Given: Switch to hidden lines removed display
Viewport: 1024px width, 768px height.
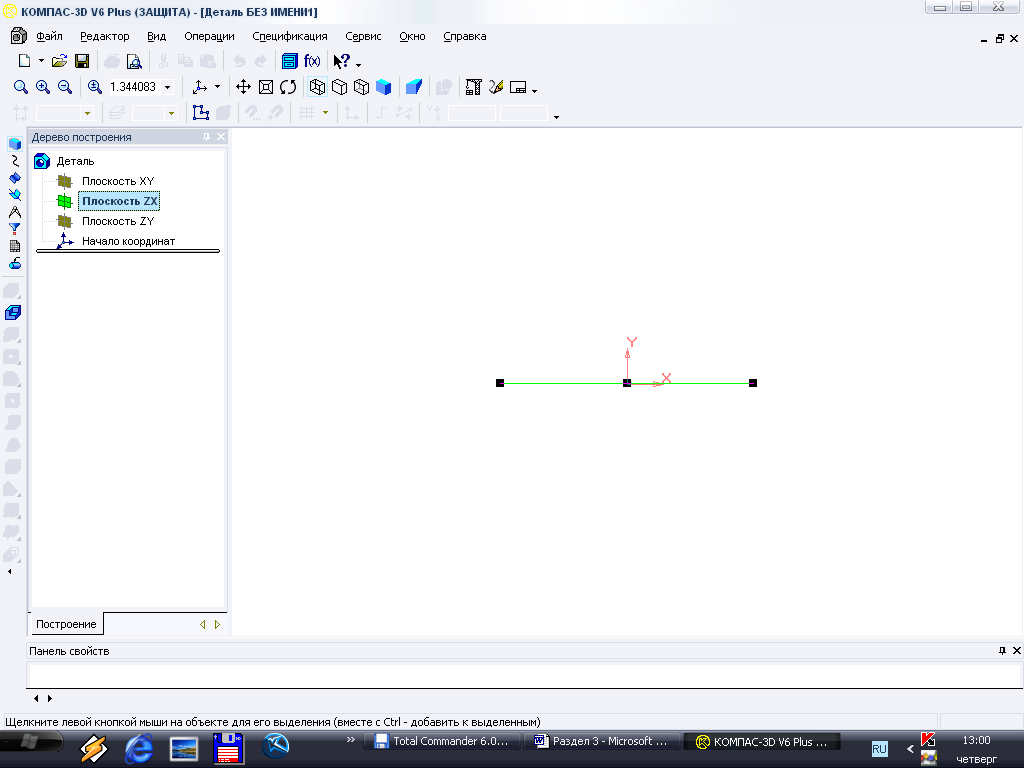Looking at the screenshot, I should tap(340, 87).
